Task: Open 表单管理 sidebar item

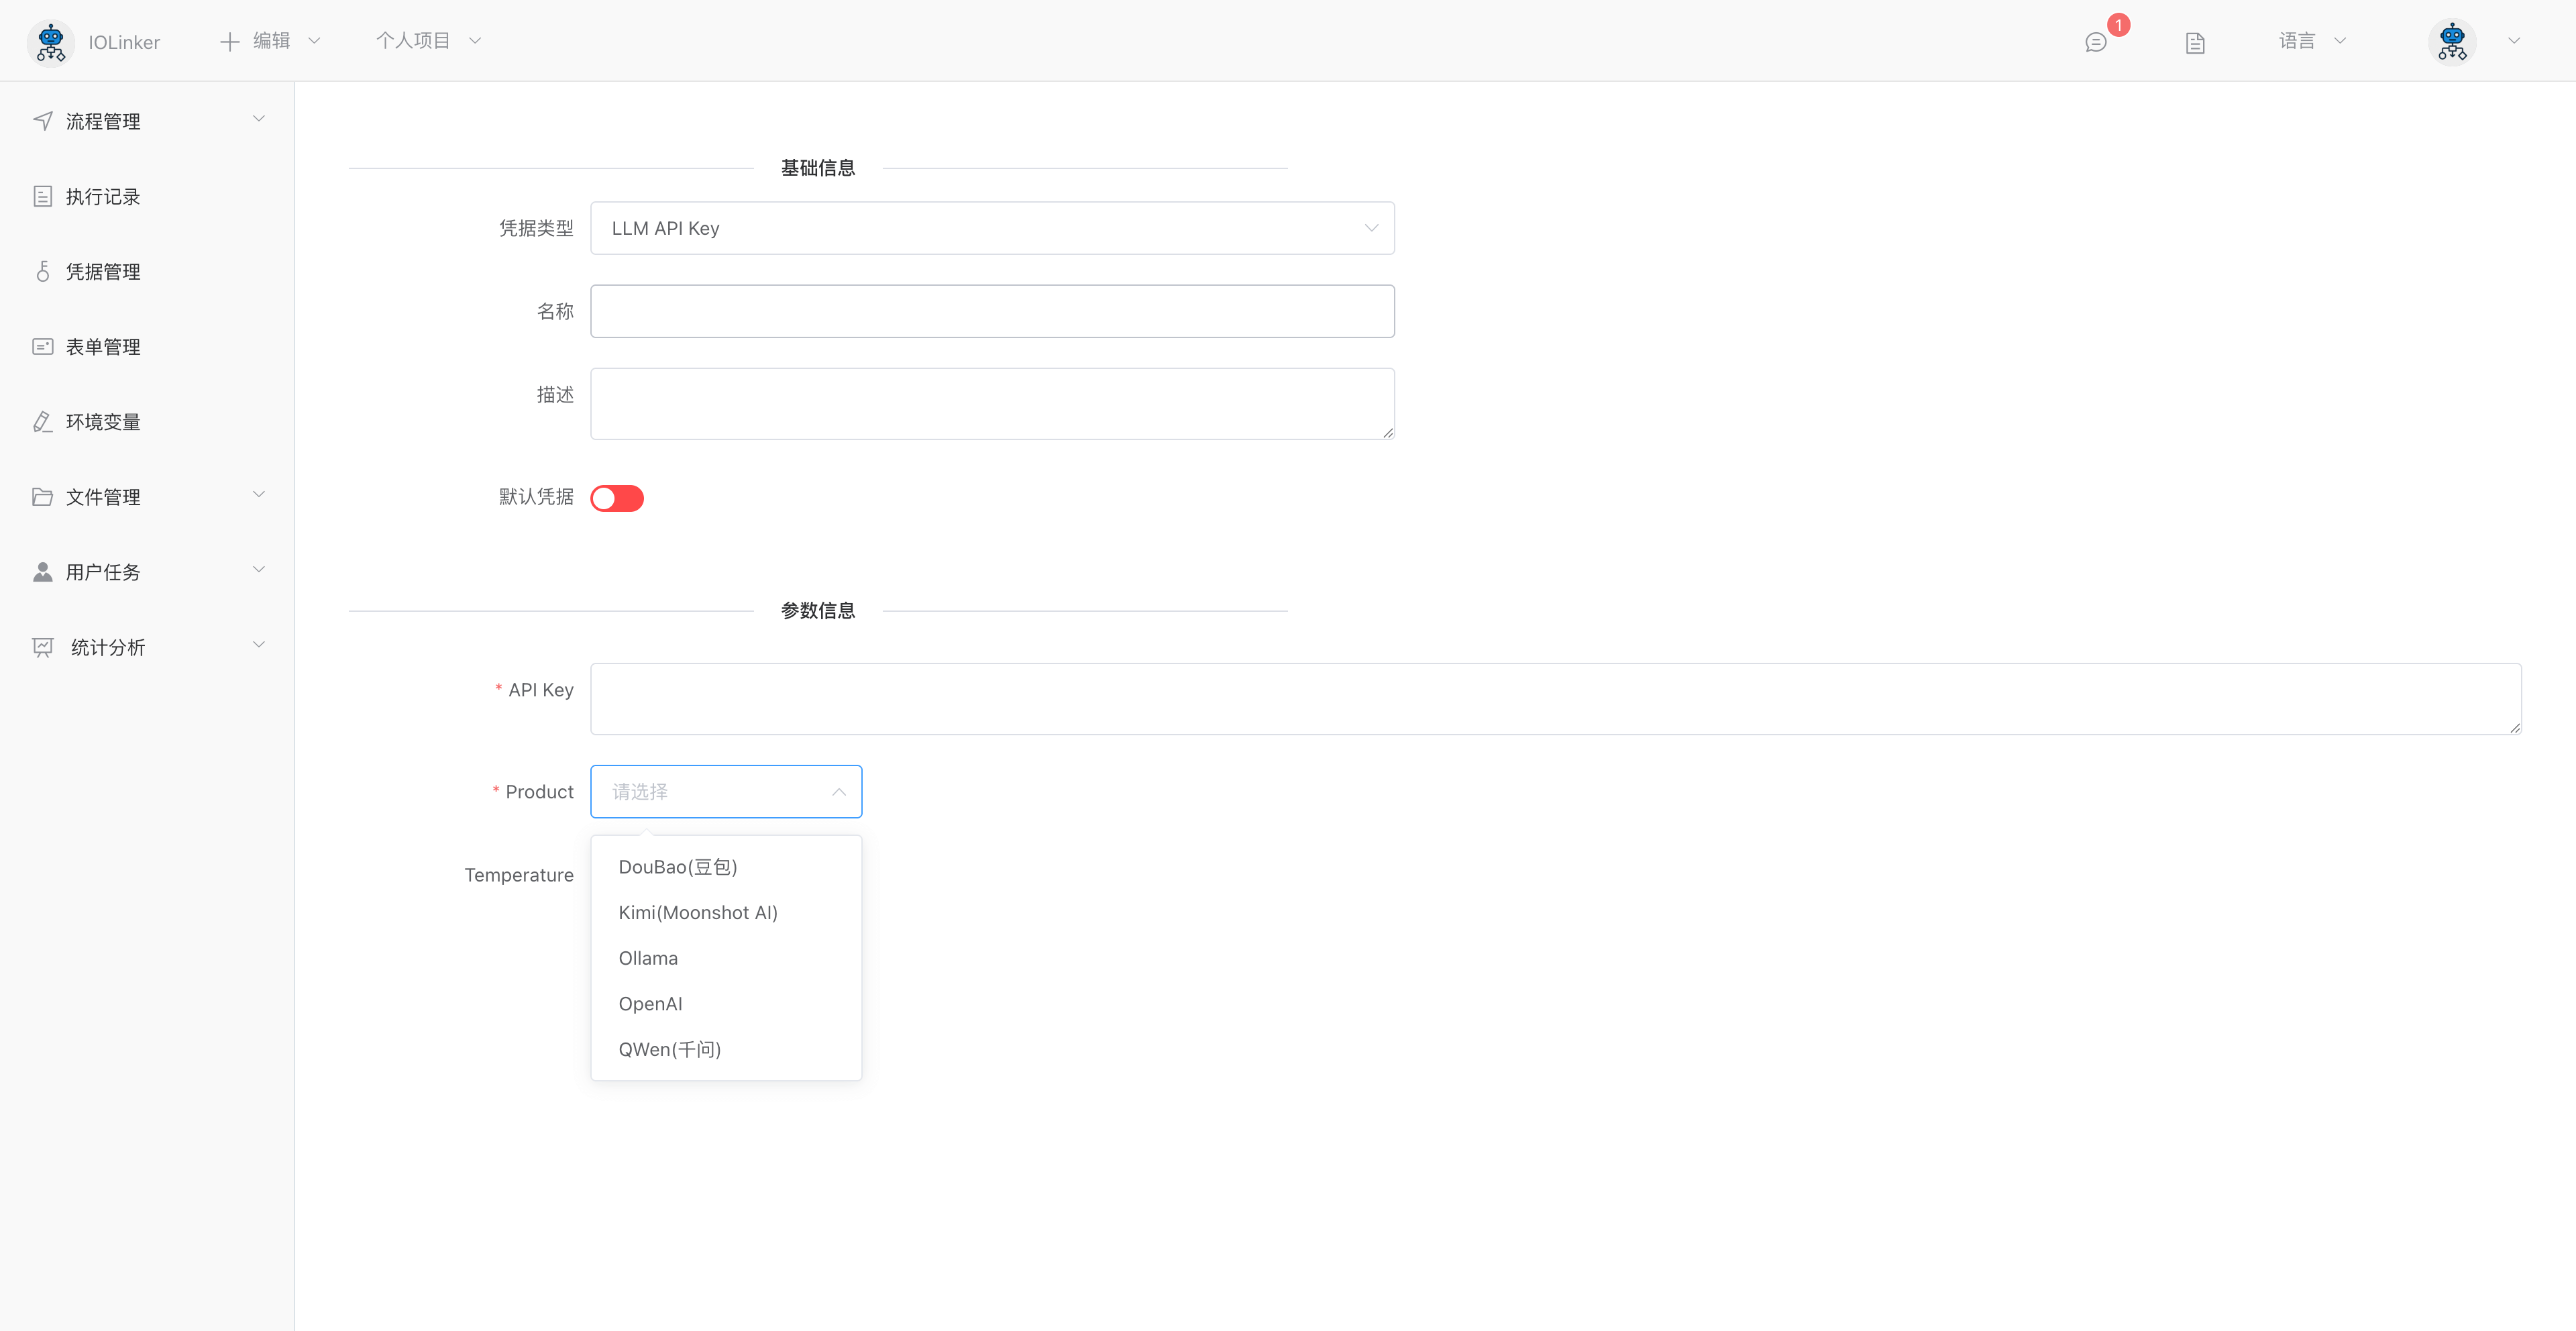Action: click(x=103, y=347)
